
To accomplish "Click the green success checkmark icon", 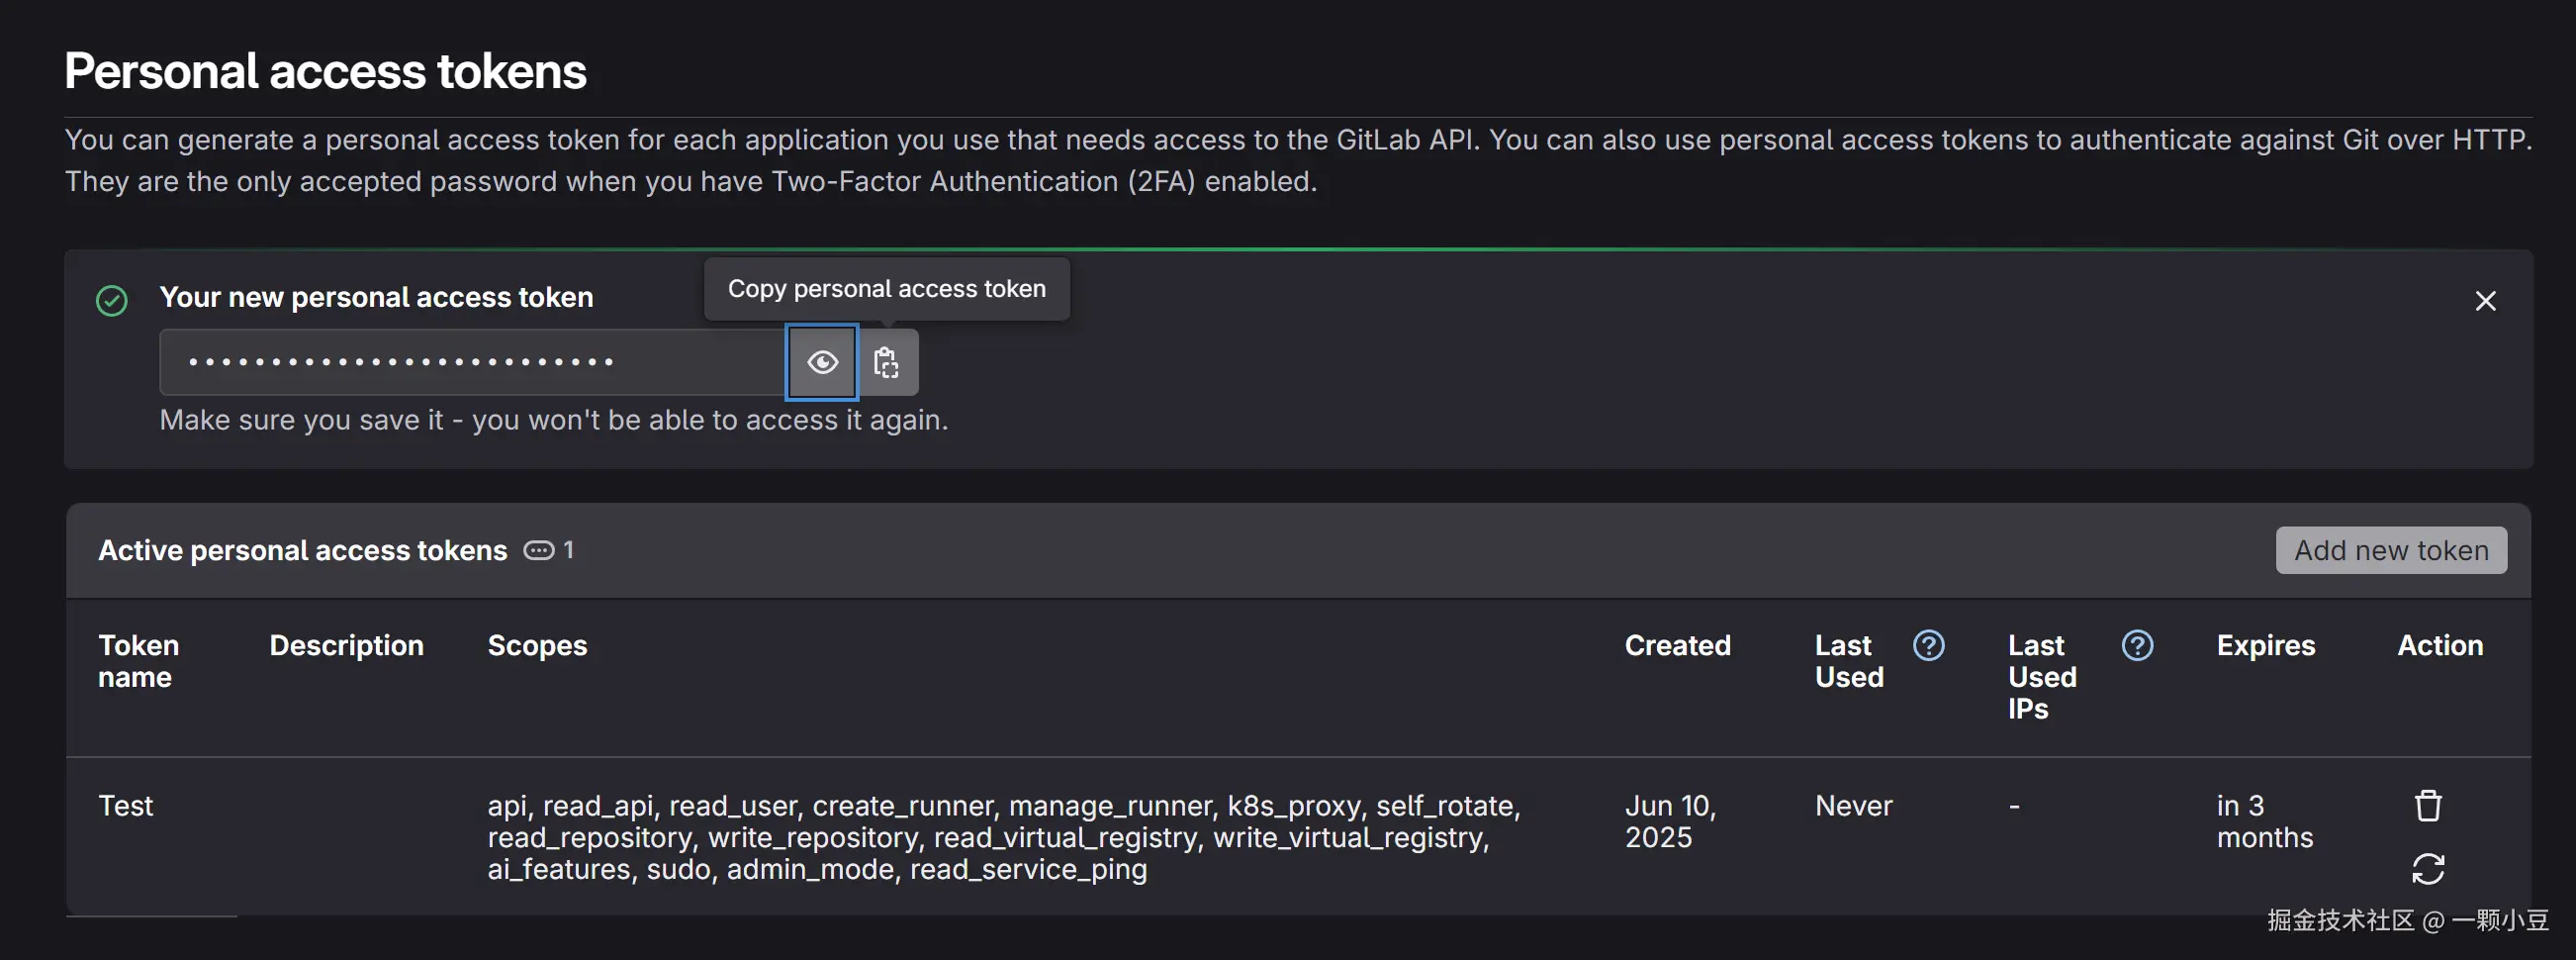I will click(x=112, y=300).
